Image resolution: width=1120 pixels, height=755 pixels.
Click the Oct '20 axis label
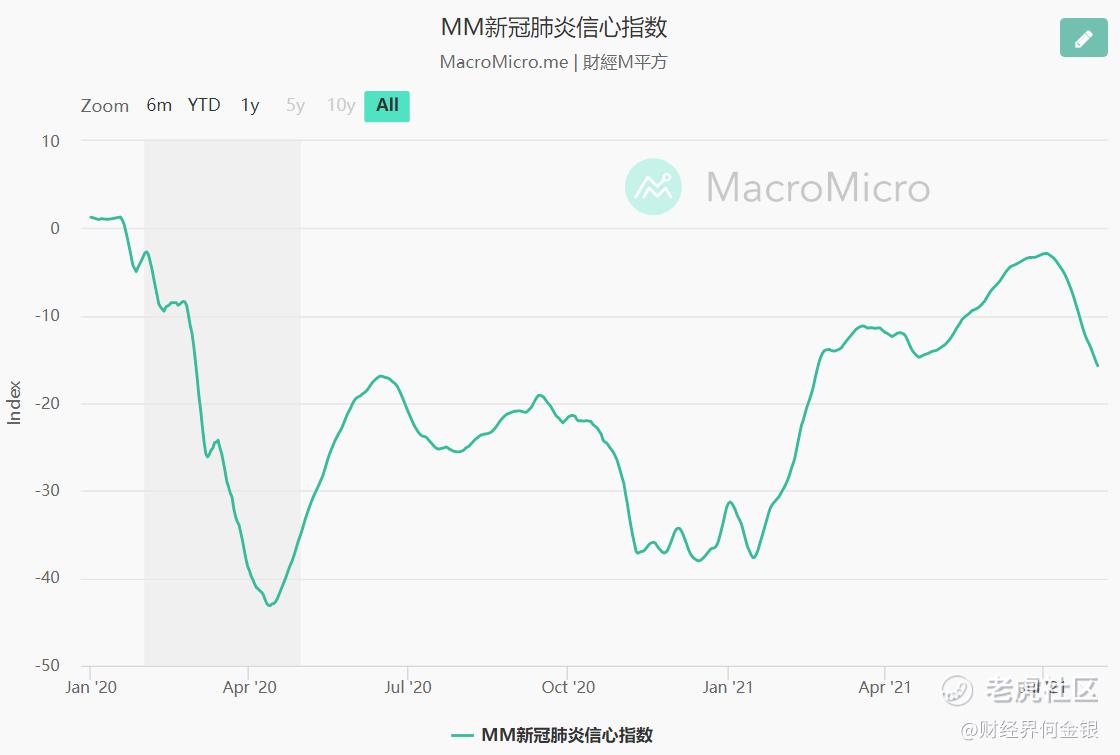(x=568, y=687)
